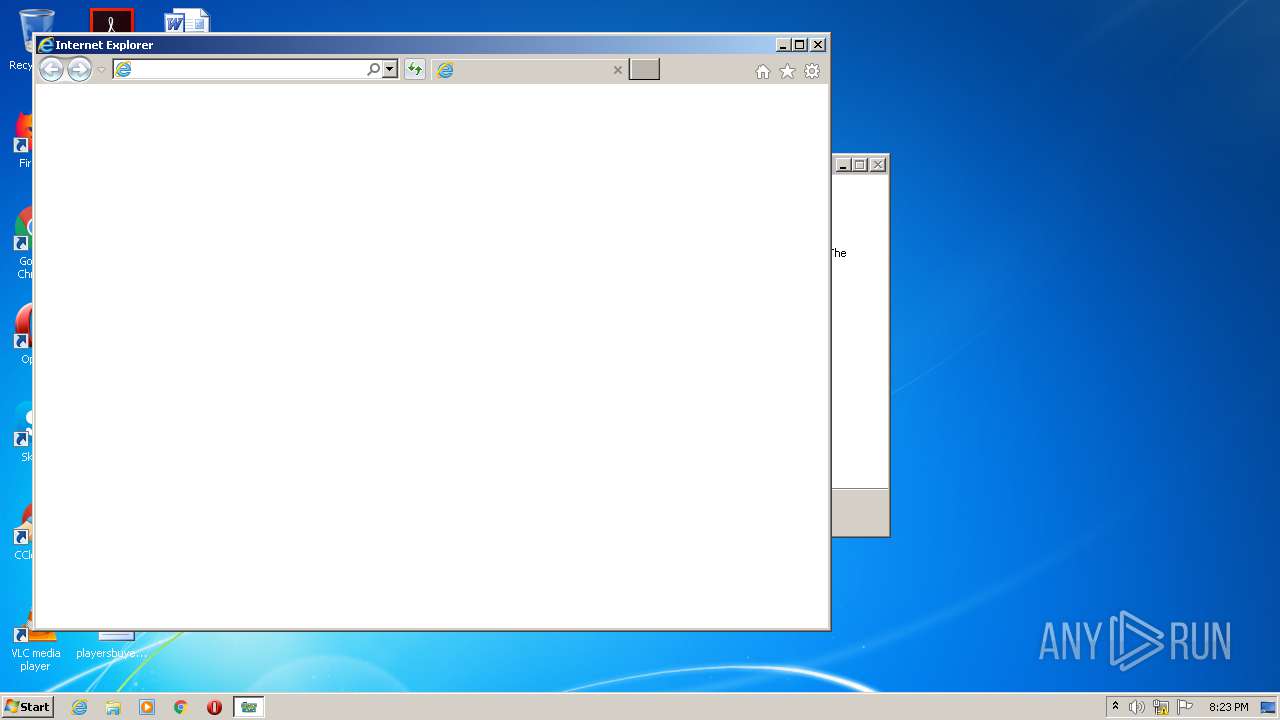Image resolution: width=1280 pixels, height=720 pixels.
Task: Minimize the background window behind Internet Explorer
Action: coord(843,165)
